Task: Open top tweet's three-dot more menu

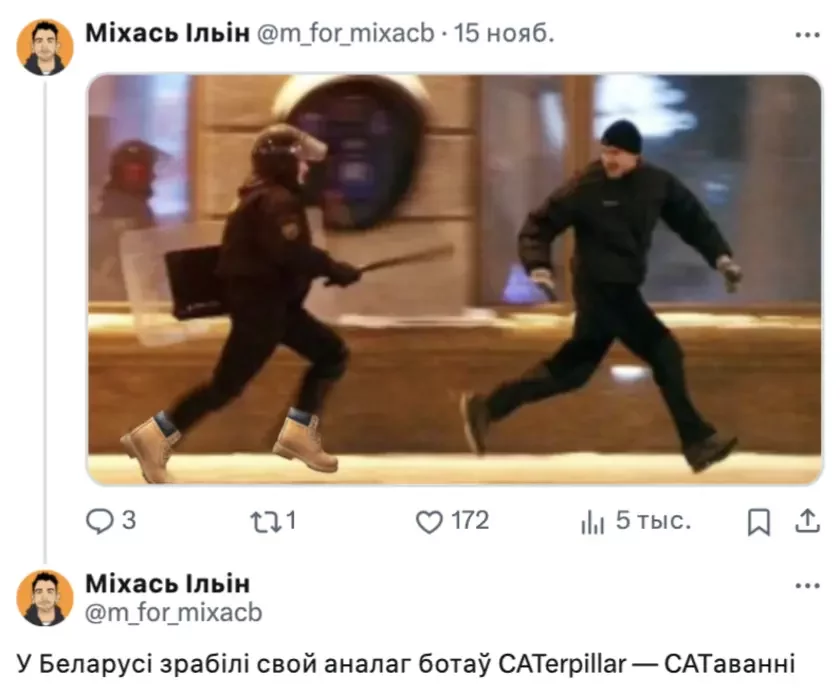Action: [807, 35]
